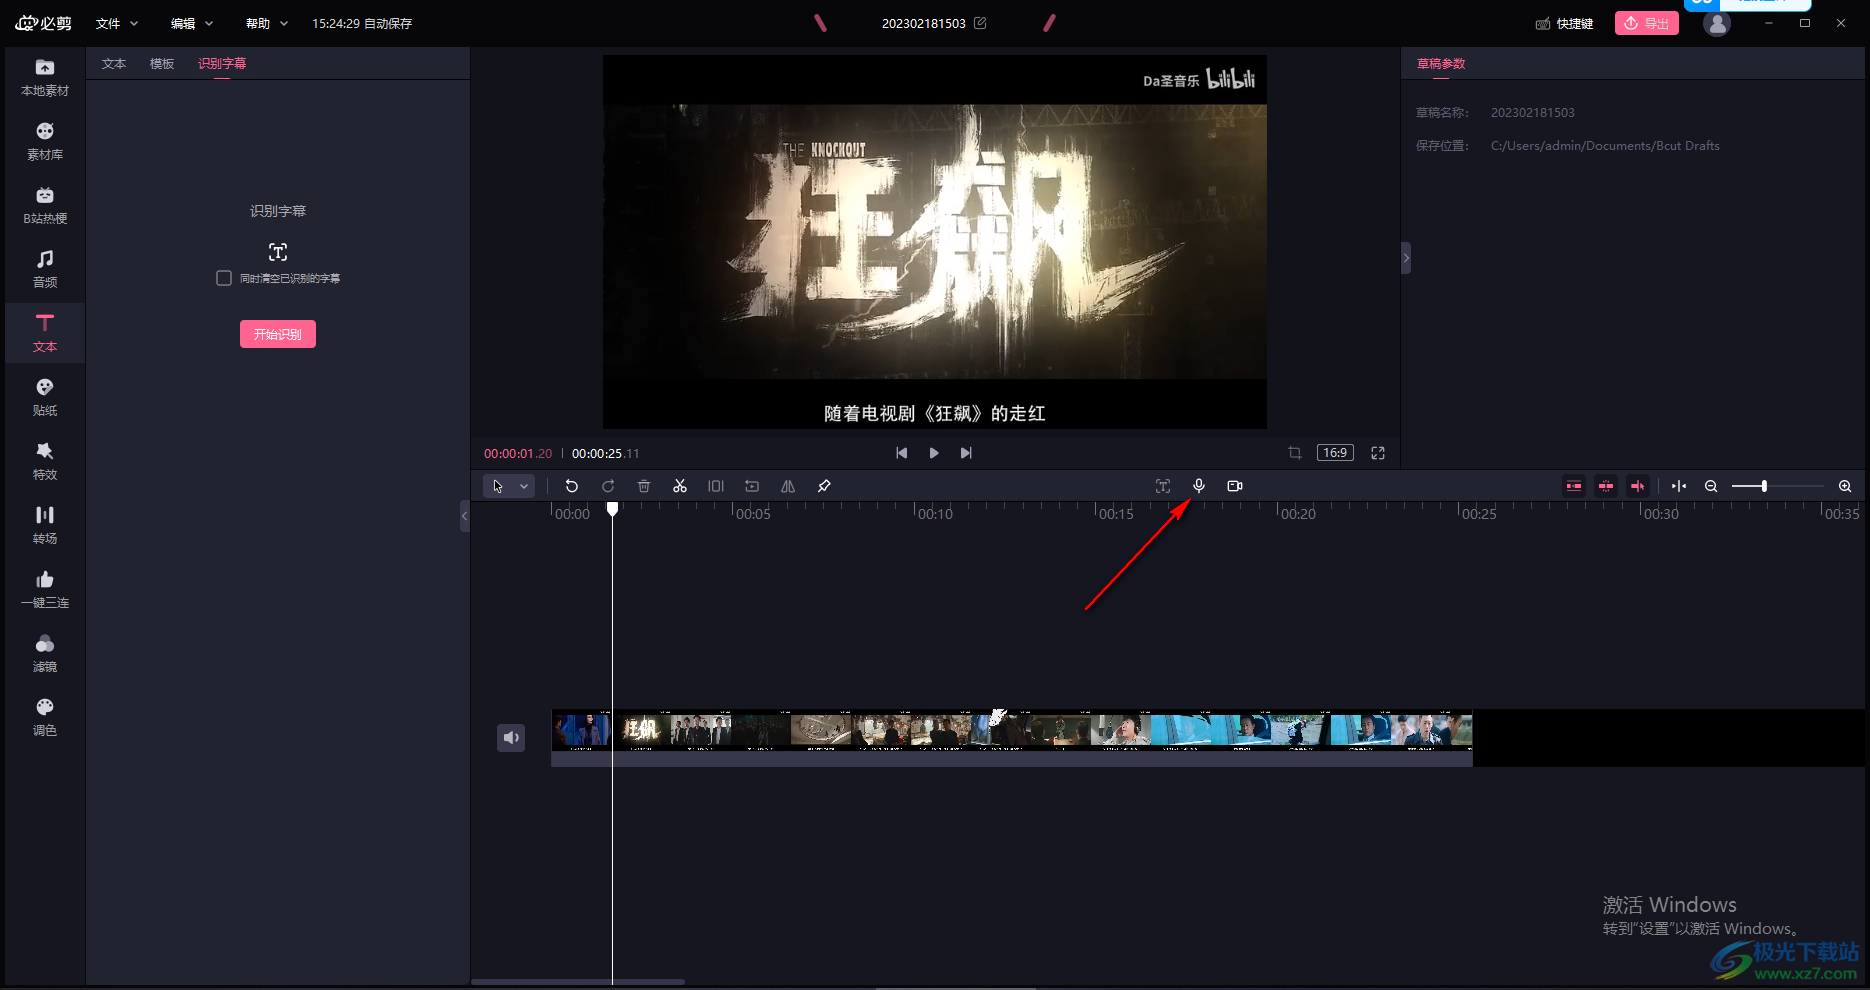
Task: Click the user avatar icon
Action: 1717,24
